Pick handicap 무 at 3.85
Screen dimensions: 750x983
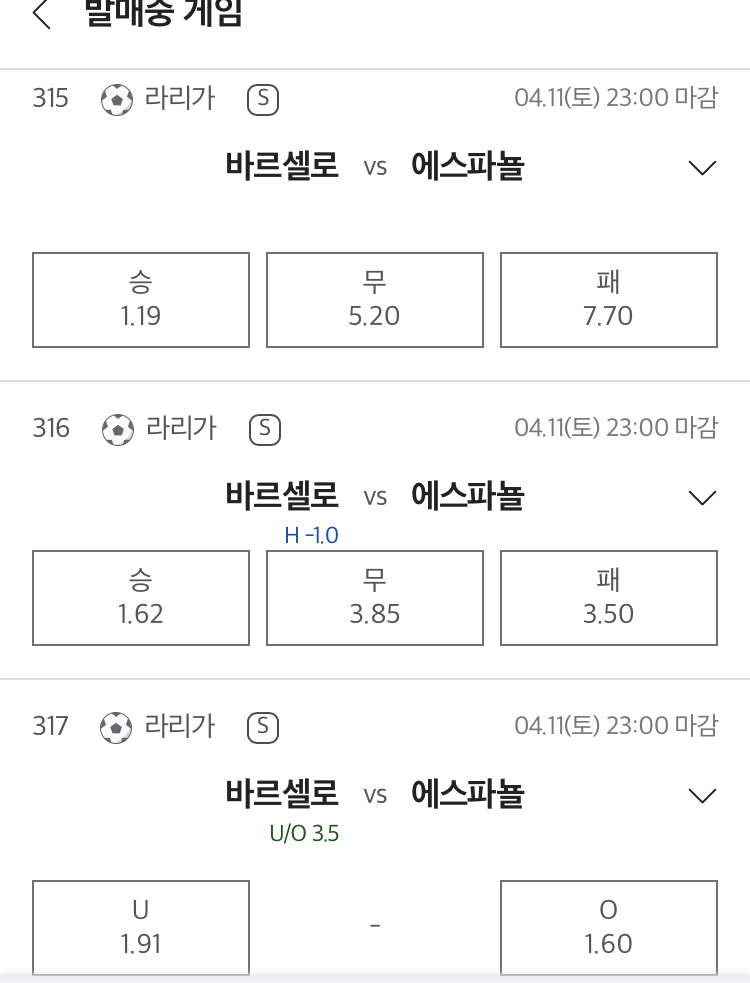(x=375, y=597)
